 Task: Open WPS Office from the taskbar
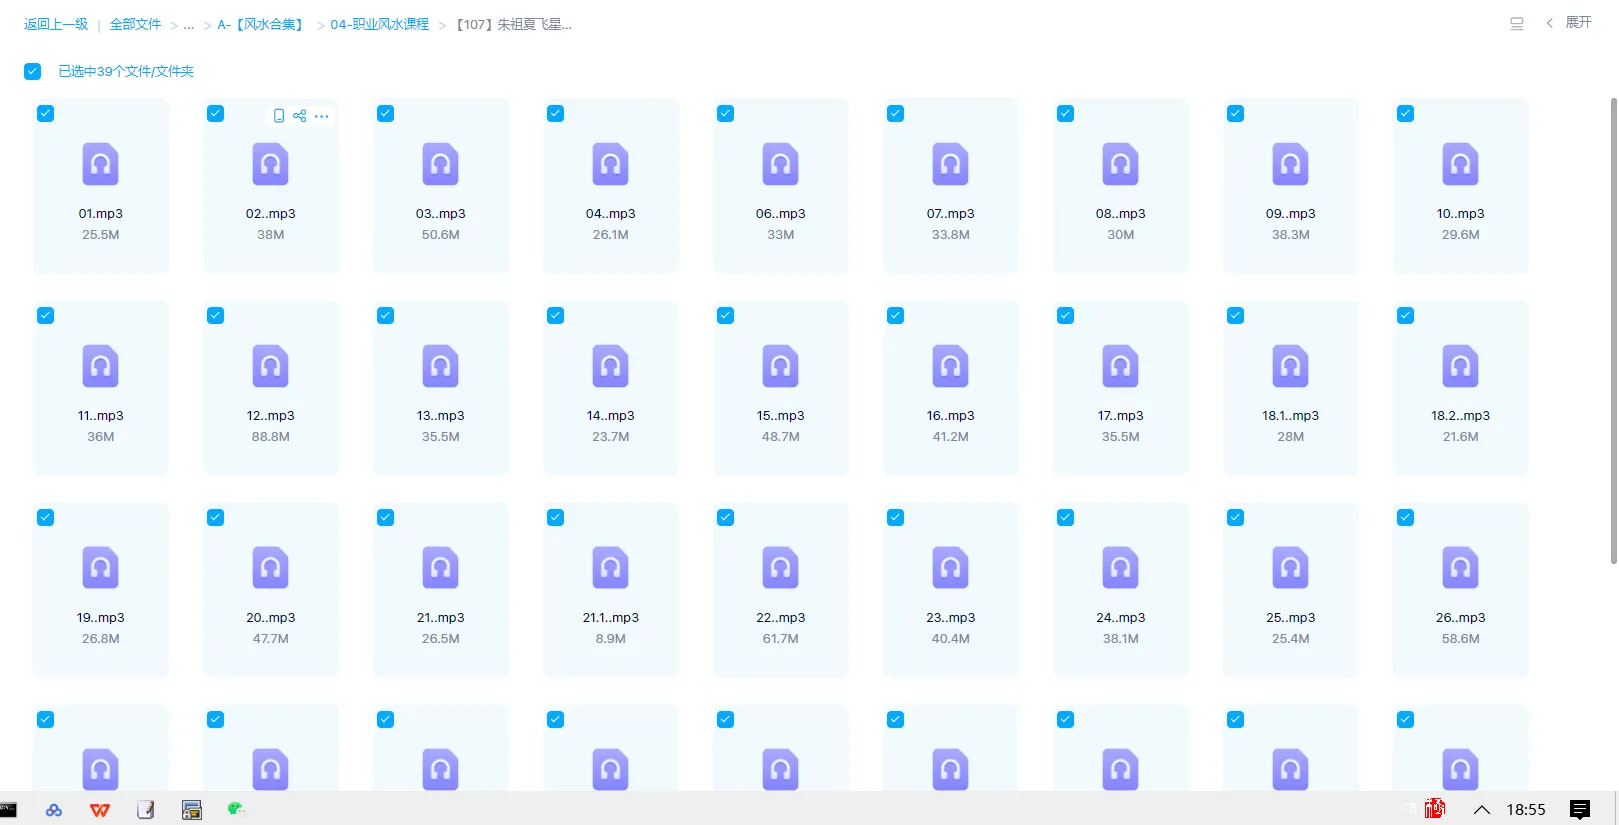(x=100, y=810)
